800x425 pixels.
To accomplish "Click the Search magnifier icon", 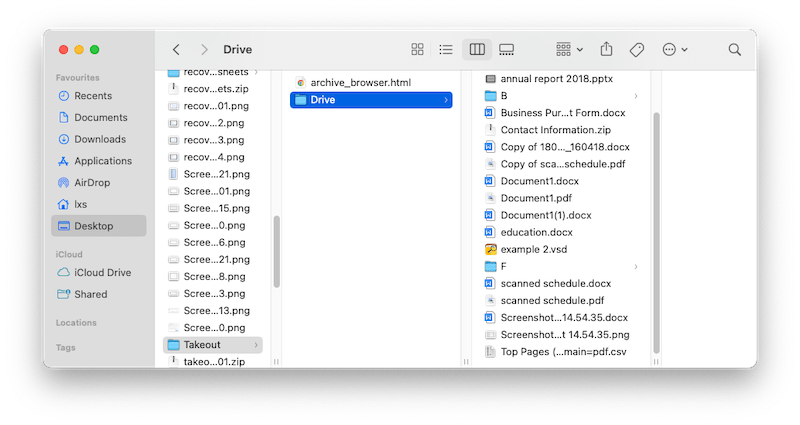I will pyautogui.click(x=734, y=49).
